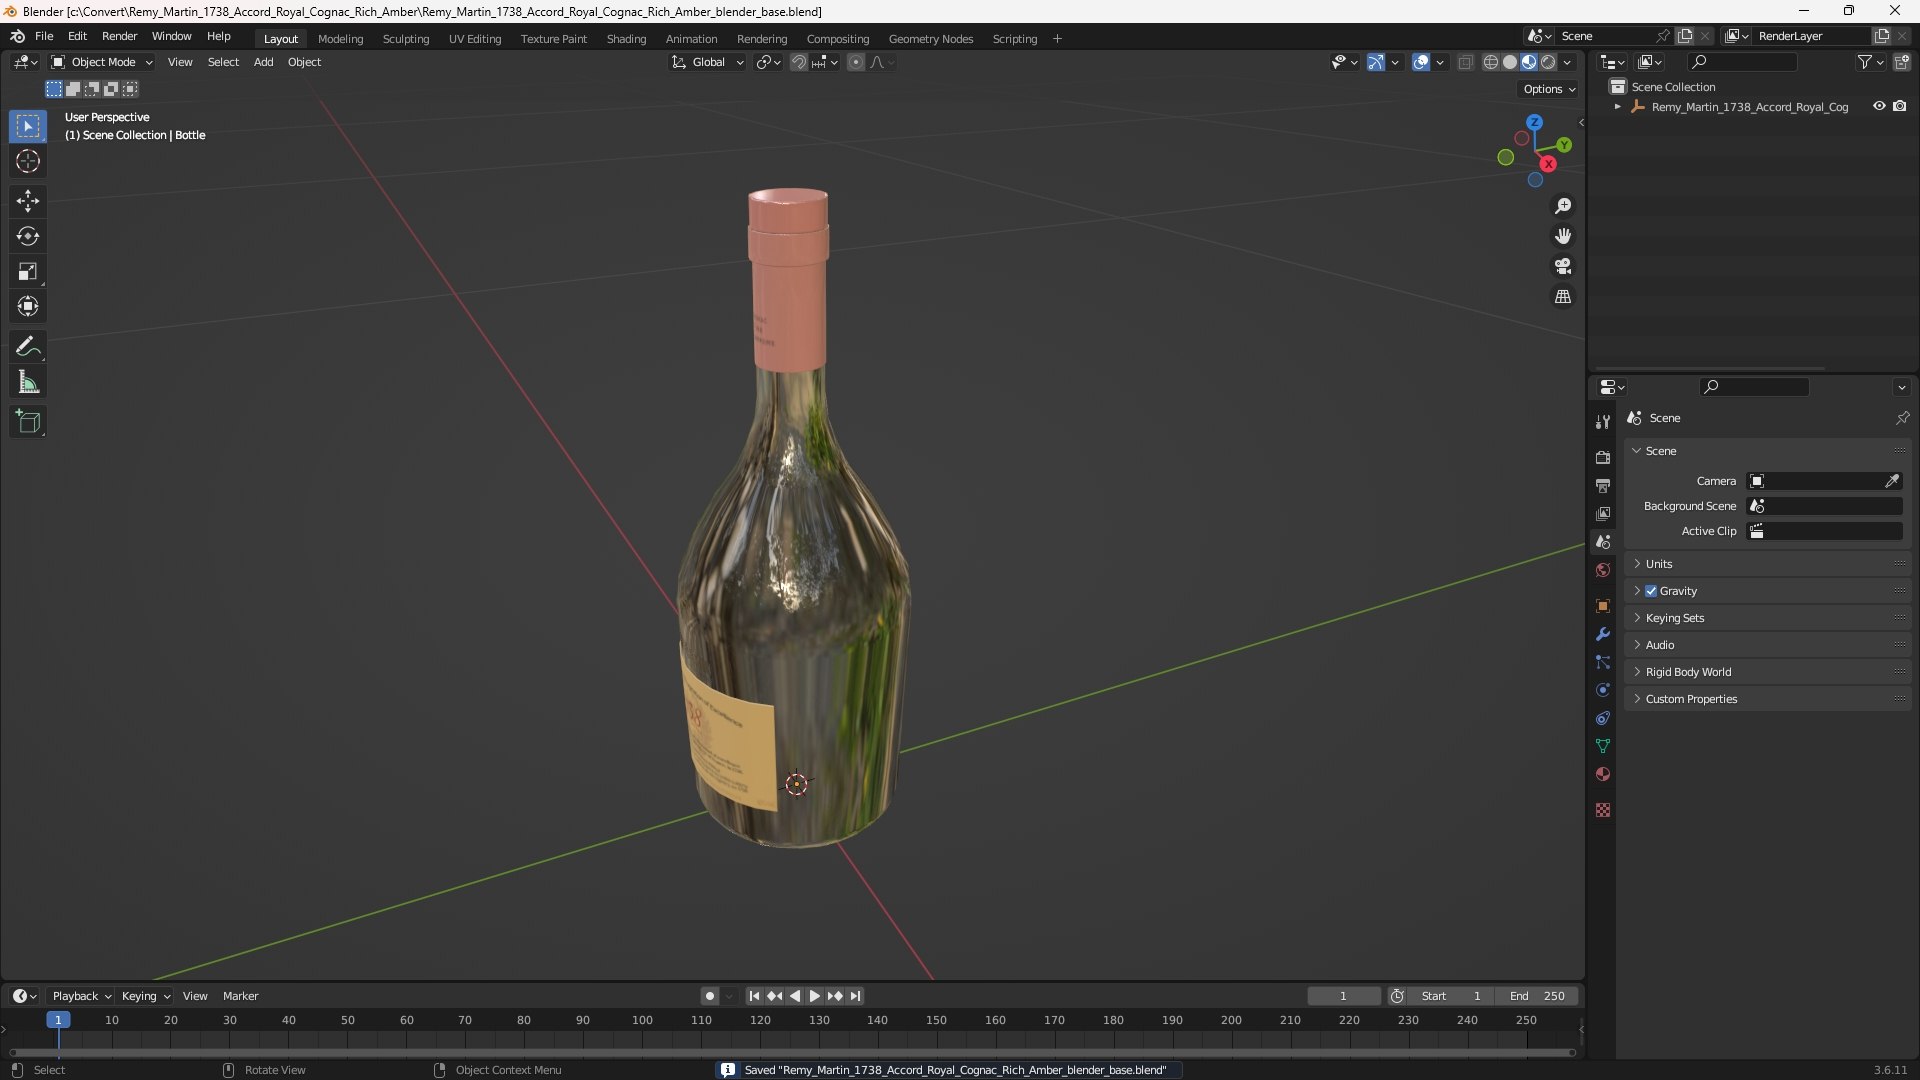The image size is (1920, 1080).
Task: Open the Object properties tab
Action: (x=1603, y=606)
